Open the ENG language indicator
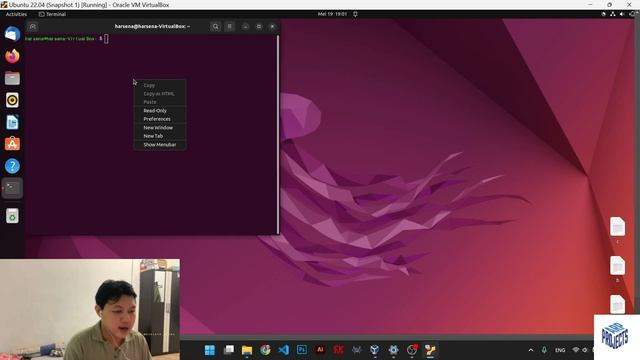The height and width of the screenshot is (360, 640). coord(560,350)
